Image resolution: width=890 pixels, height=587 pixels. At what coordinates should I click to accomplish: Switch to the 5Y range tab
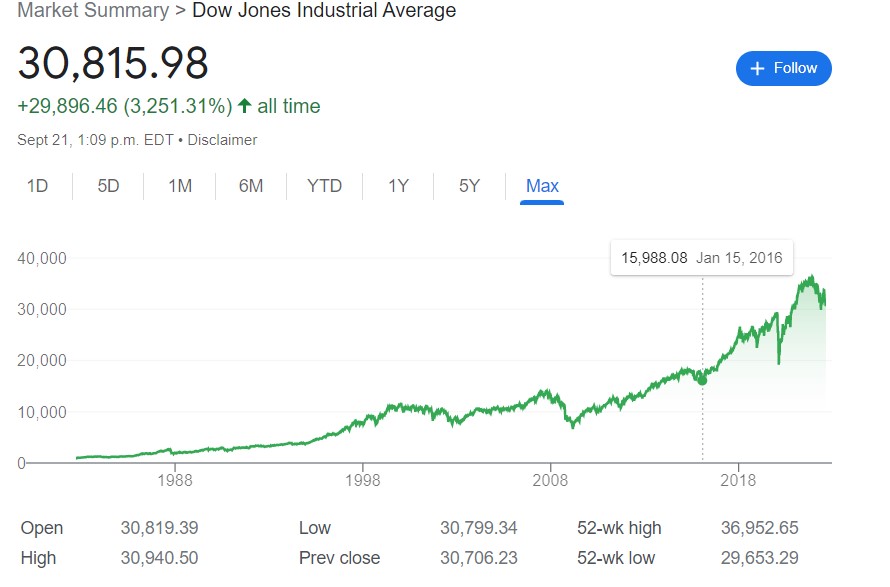click(x=469, y=186)
